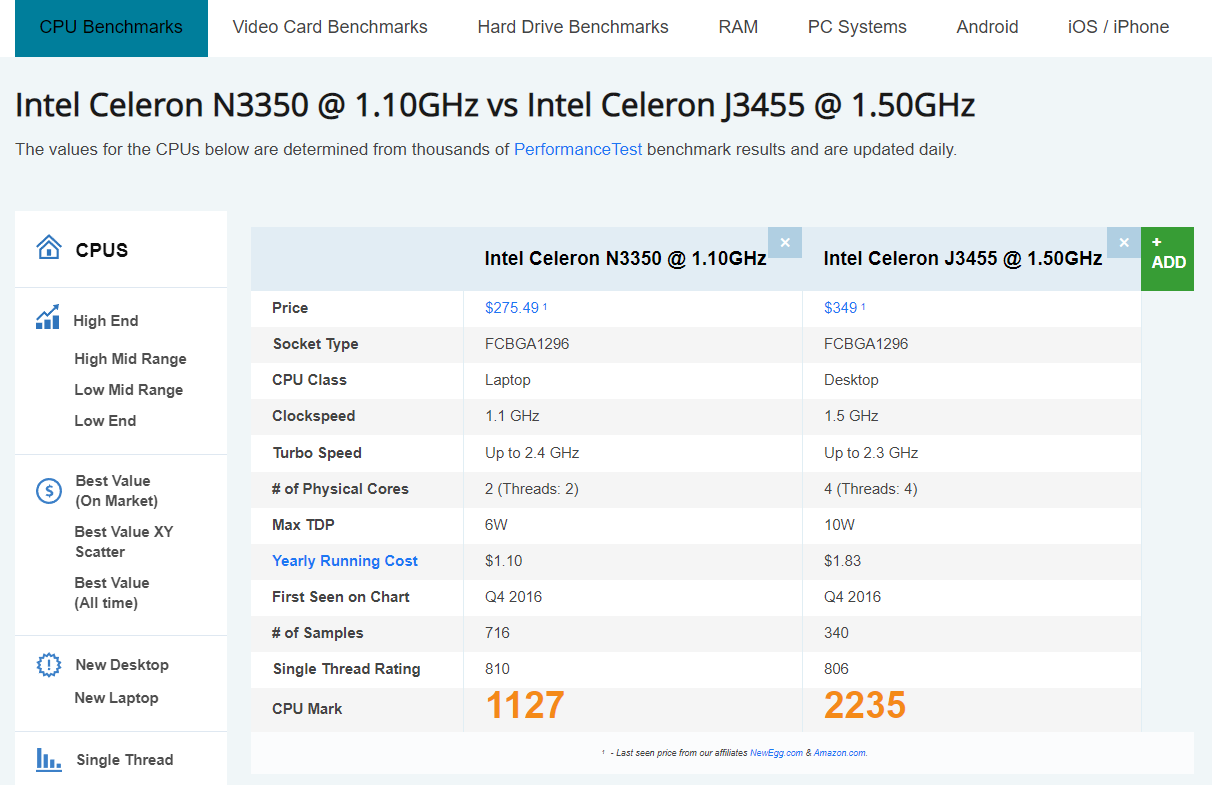Screen dimensions: 1212x785
Task: Visit the NewEgg.com affiliate link
Action: pos(776,753)
